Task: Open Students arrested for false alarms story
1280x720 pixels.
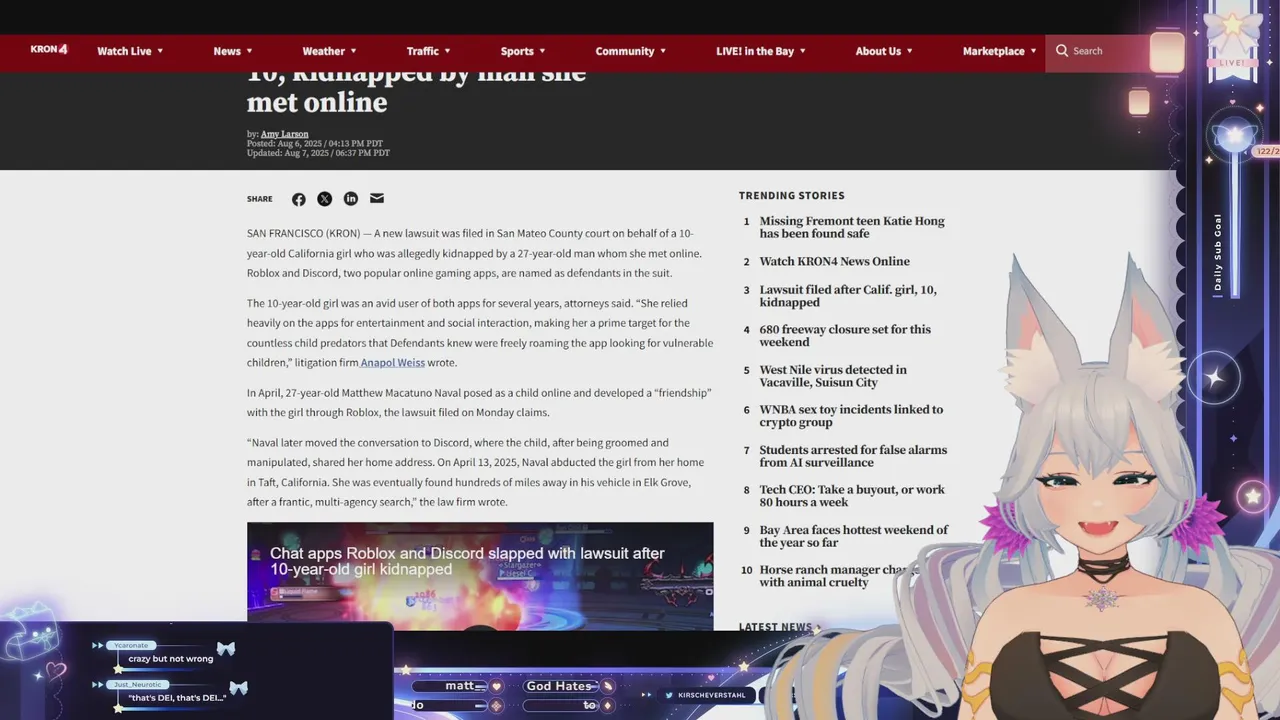Action: tap(852, 456)
